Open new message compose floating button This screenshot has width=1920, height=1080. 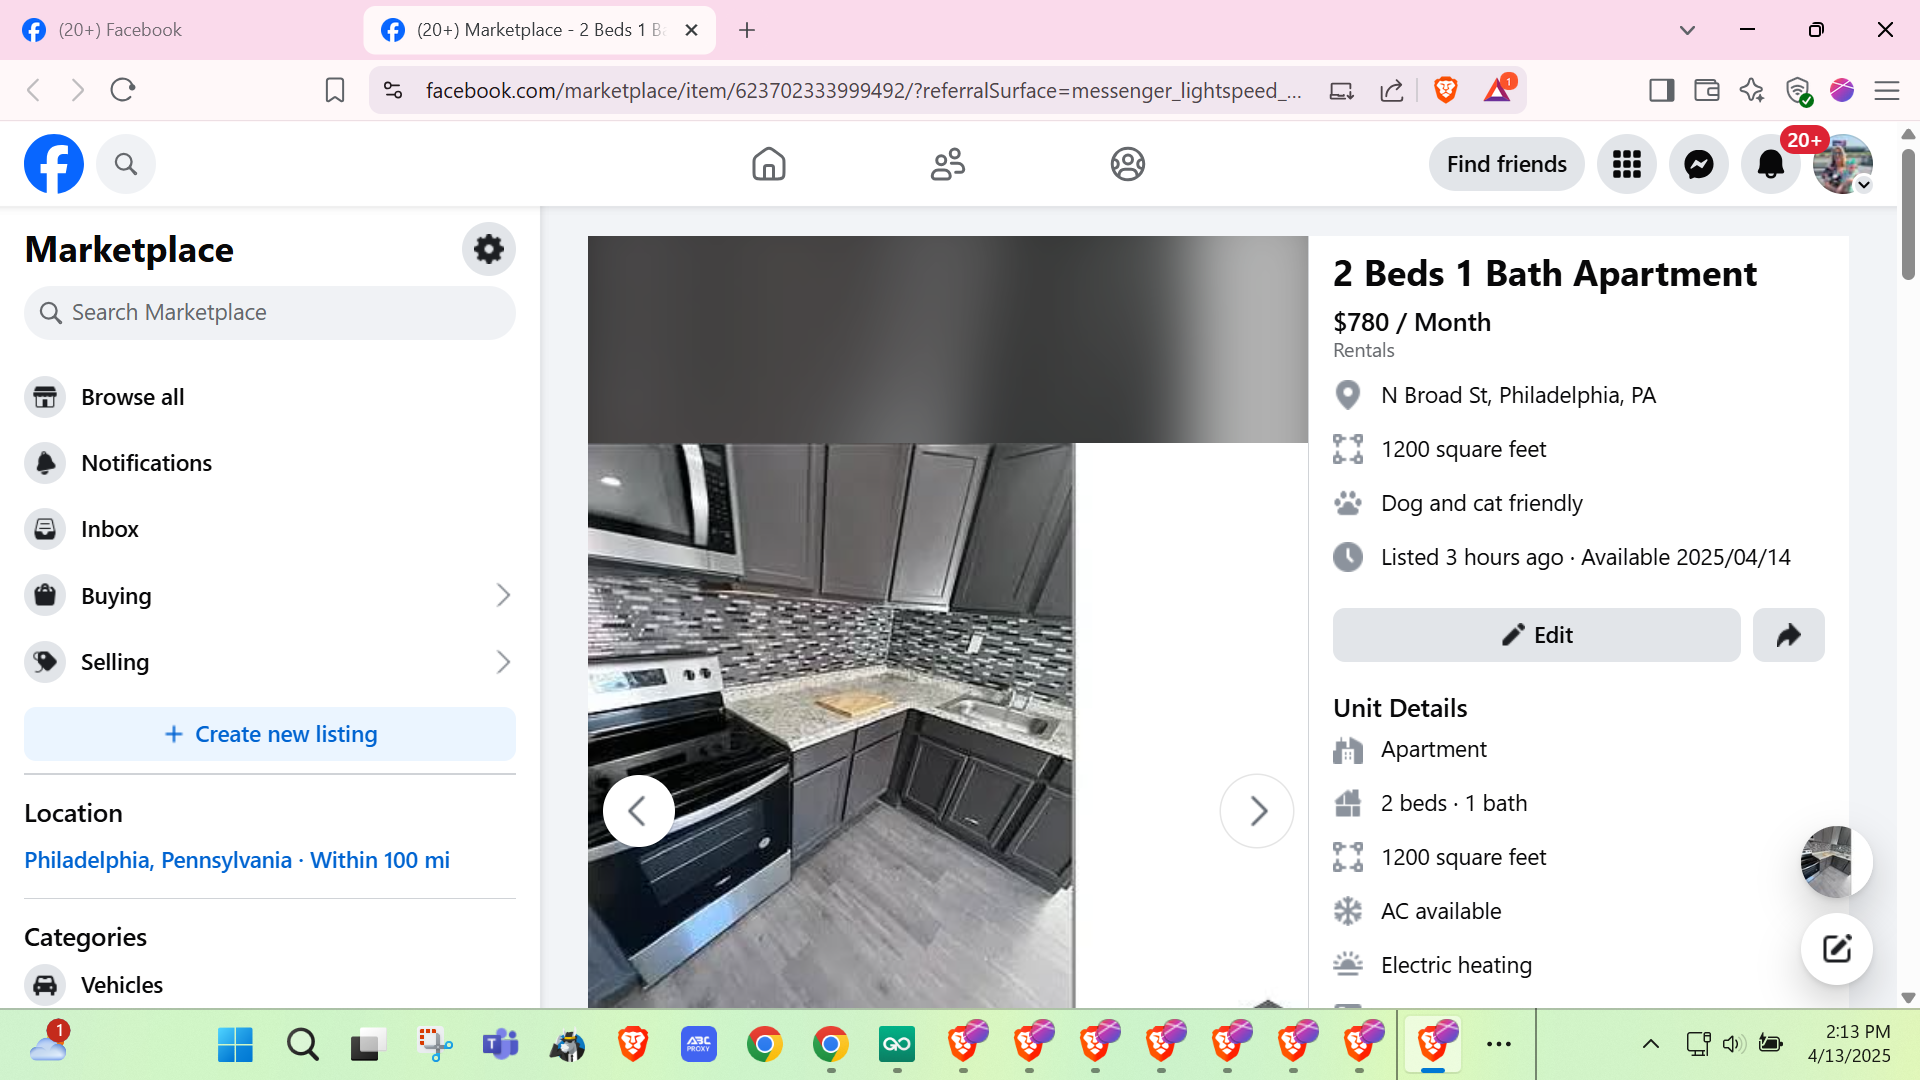pyautogui.click(x=1836, y=949)
